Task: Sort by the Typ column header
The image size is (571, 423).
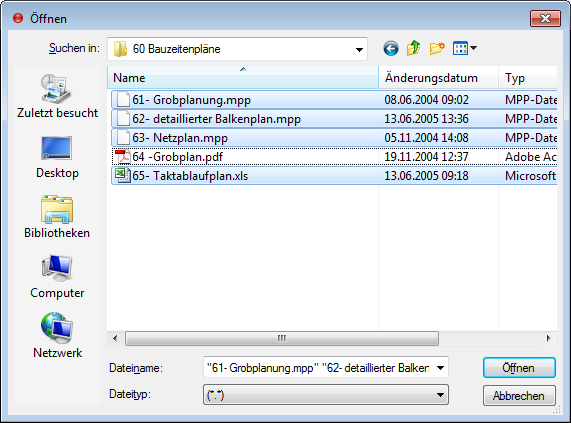Action: (528, 78)
